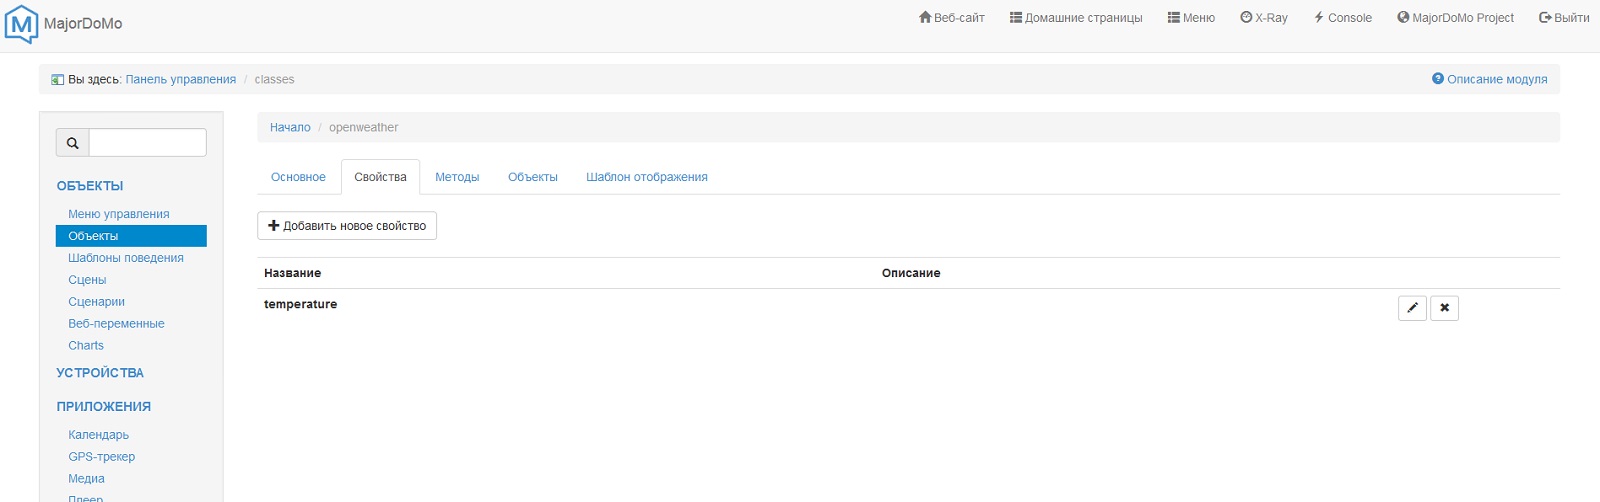1600x502 pixels.
Task: Open the Описание модуля help link
Action: point(1490,79)
